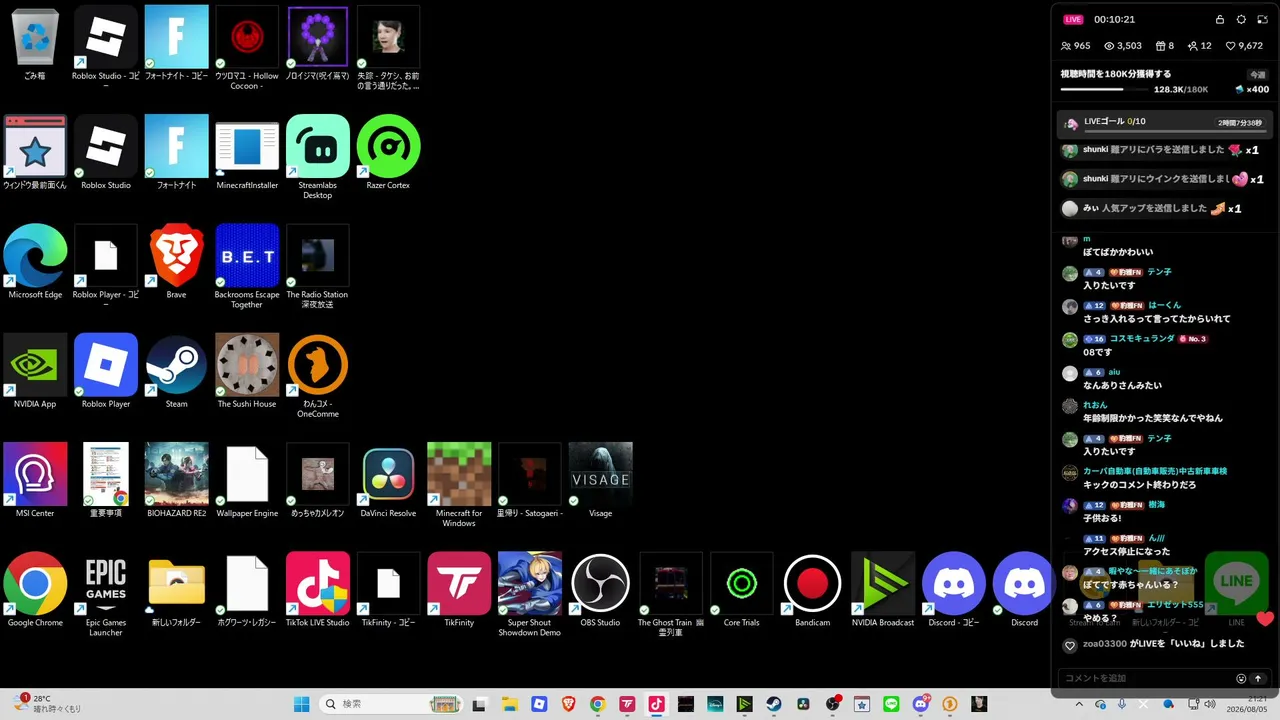Click the new followers count showing 12
Viewport: 1280px width, 720px height.
coord(1199,46)
